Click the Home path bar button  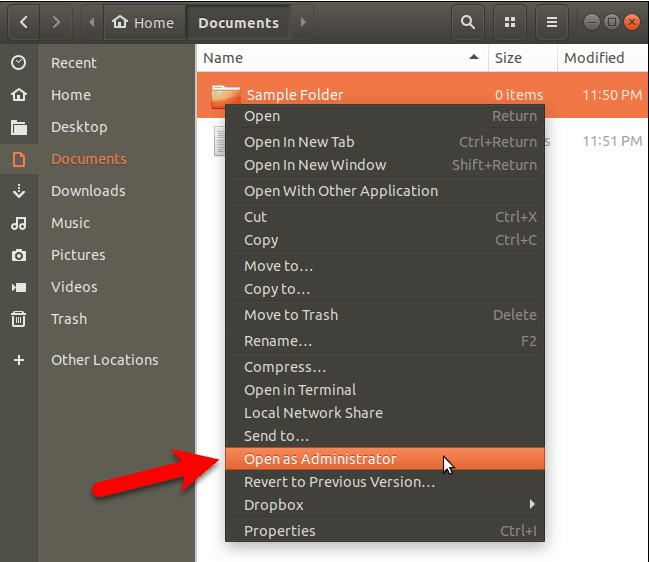click(143, 22)
